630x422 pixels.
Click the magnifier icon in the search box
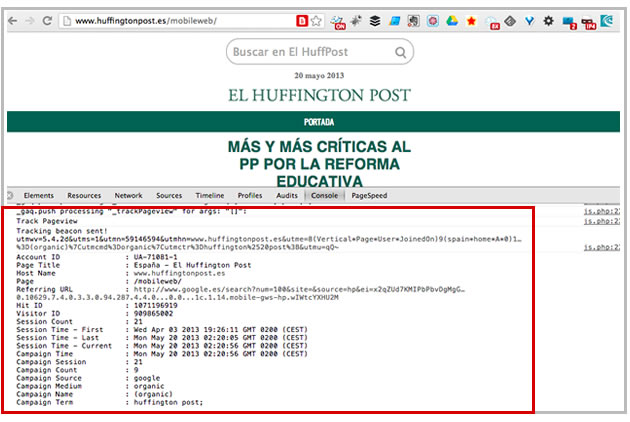[x=400, y=51]
